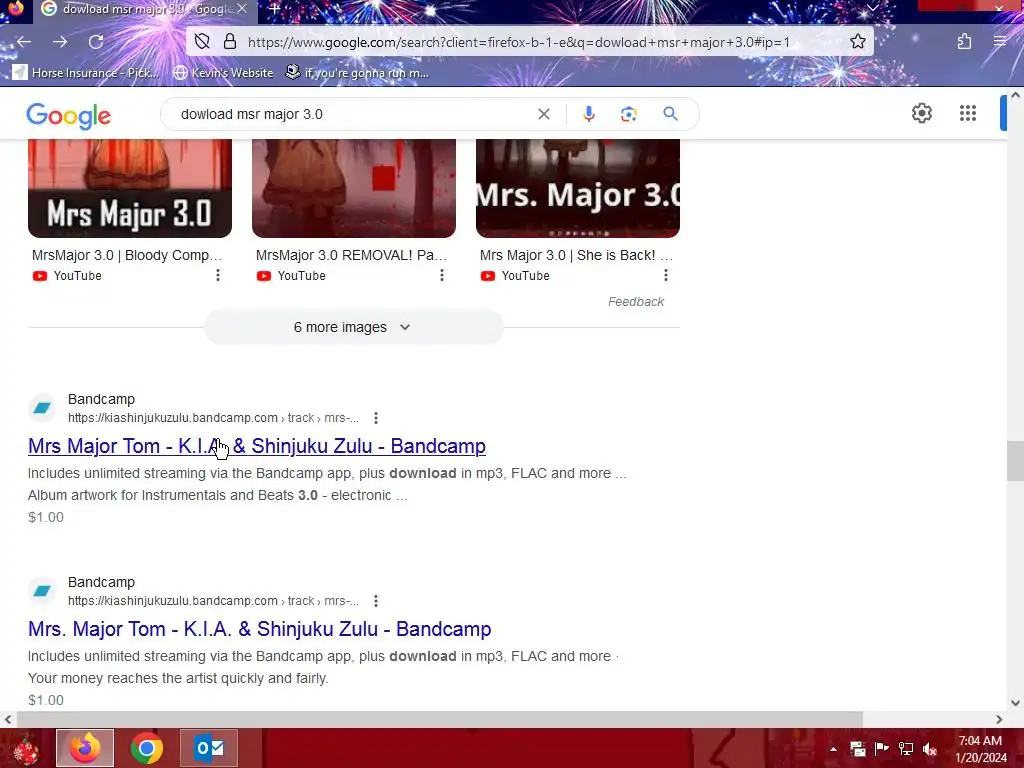Click first Bandcamp result favicon
Viewport: 1024px width, 768px height.
[42, 408]
